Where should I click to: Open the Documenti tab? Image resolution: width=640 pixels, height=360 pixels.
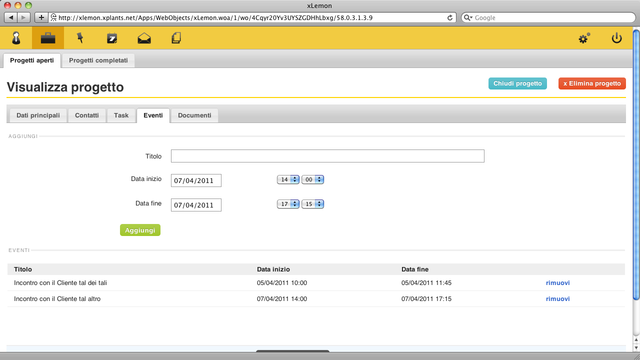click(x=194, y=115)
